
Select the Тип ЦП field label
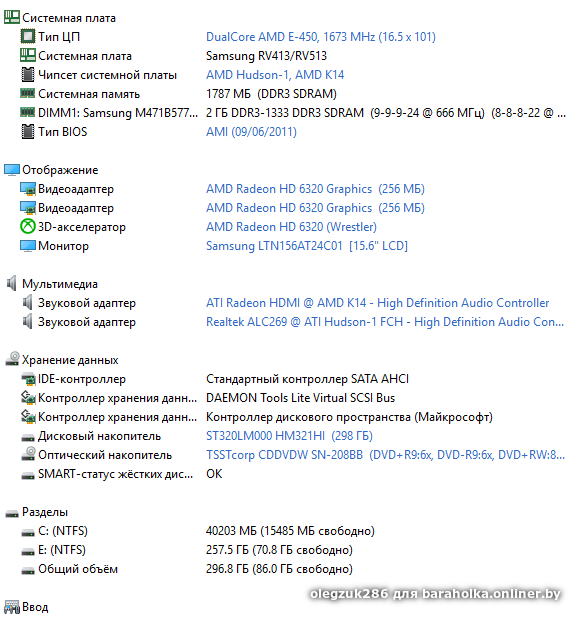59,37
